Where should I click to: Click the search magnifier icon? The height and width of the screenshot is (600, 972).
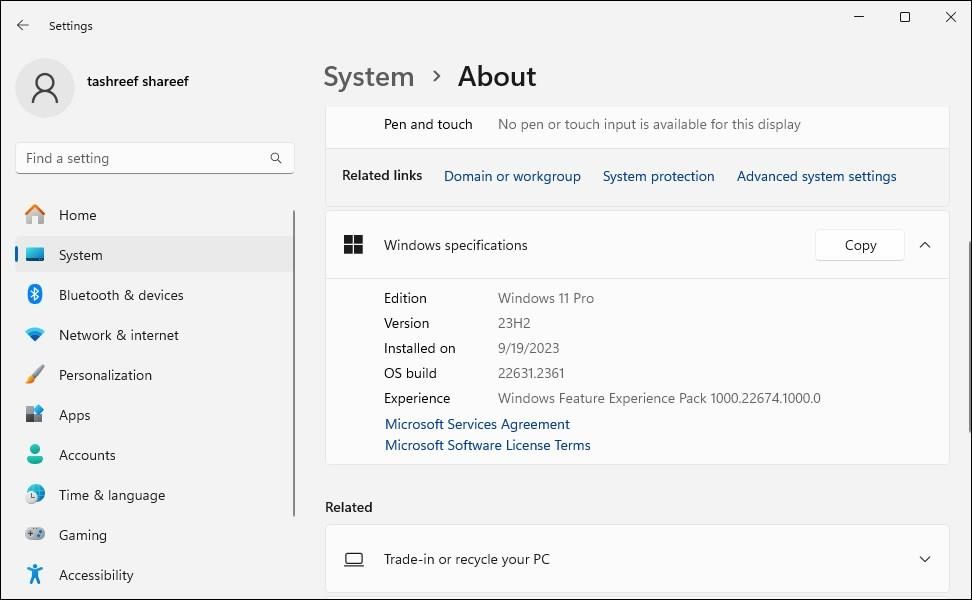click(275, 158)
